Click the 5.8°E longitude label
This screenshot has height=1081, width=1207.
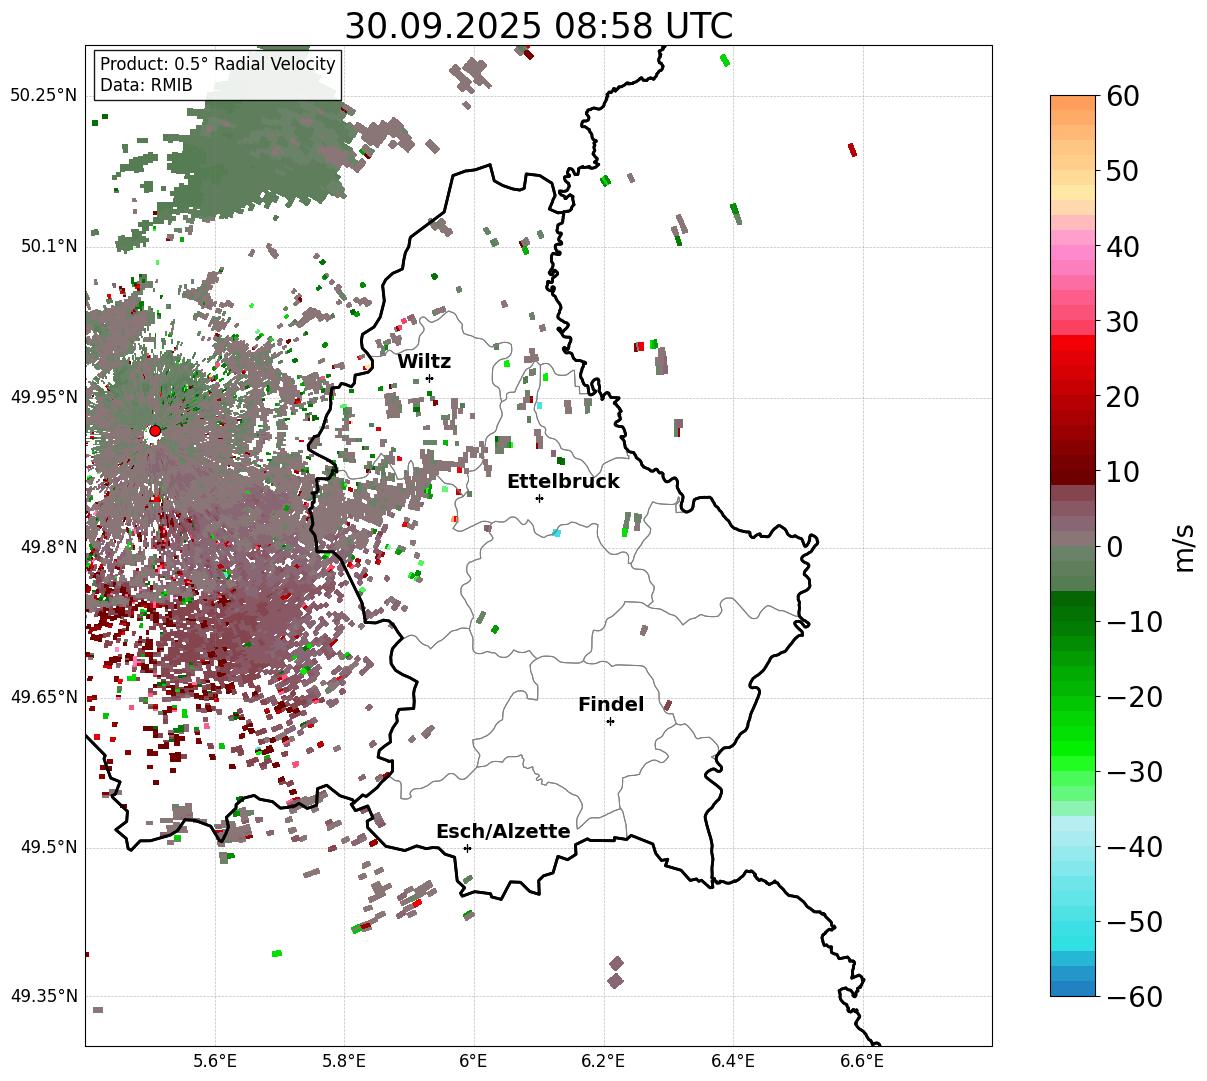[344, 1062]
